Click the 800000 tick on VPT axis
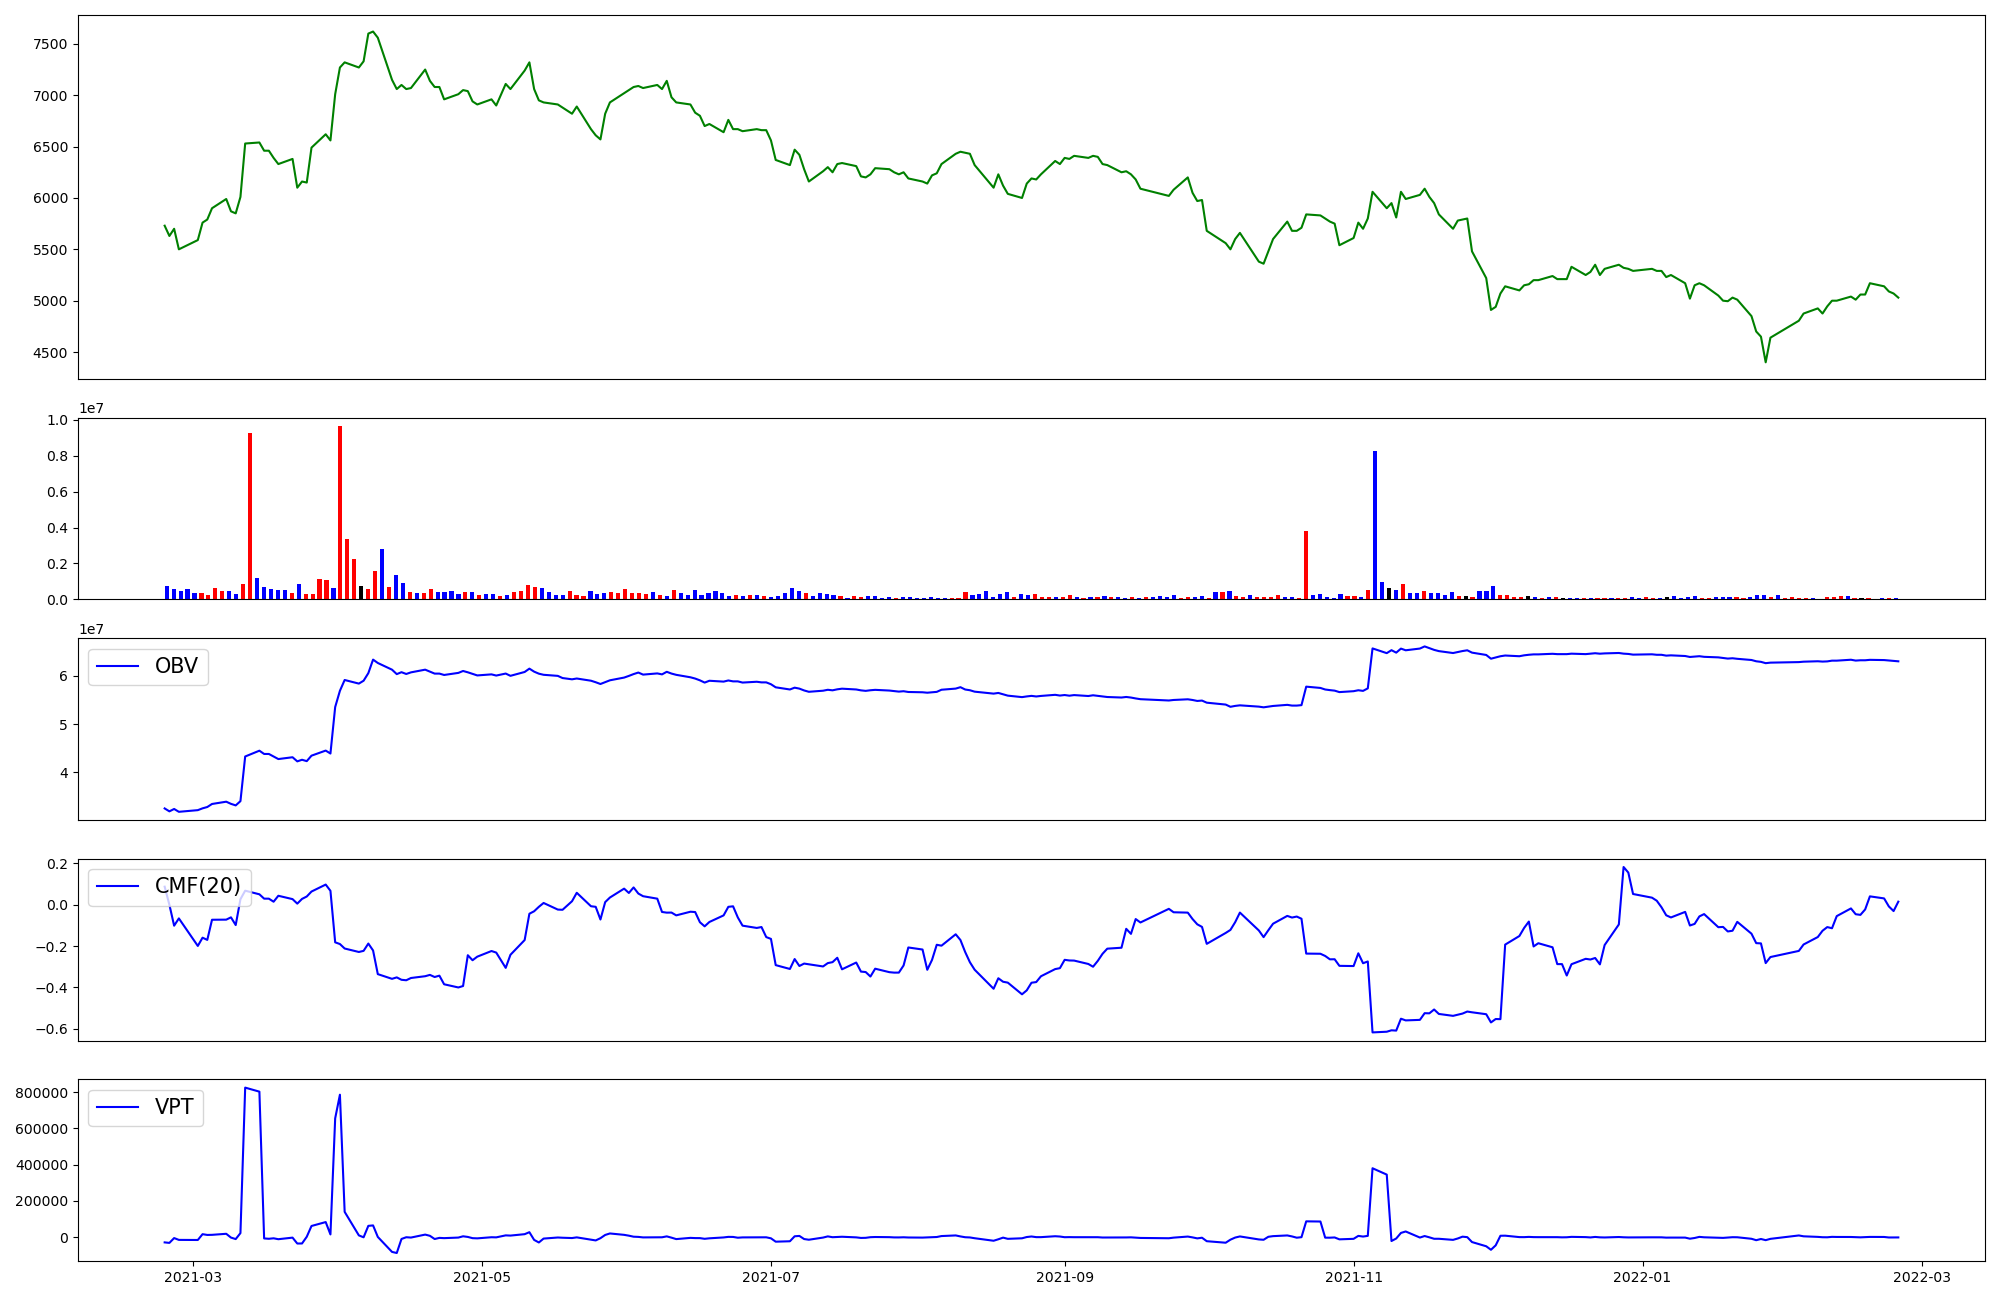 [x=41, y=1093]
